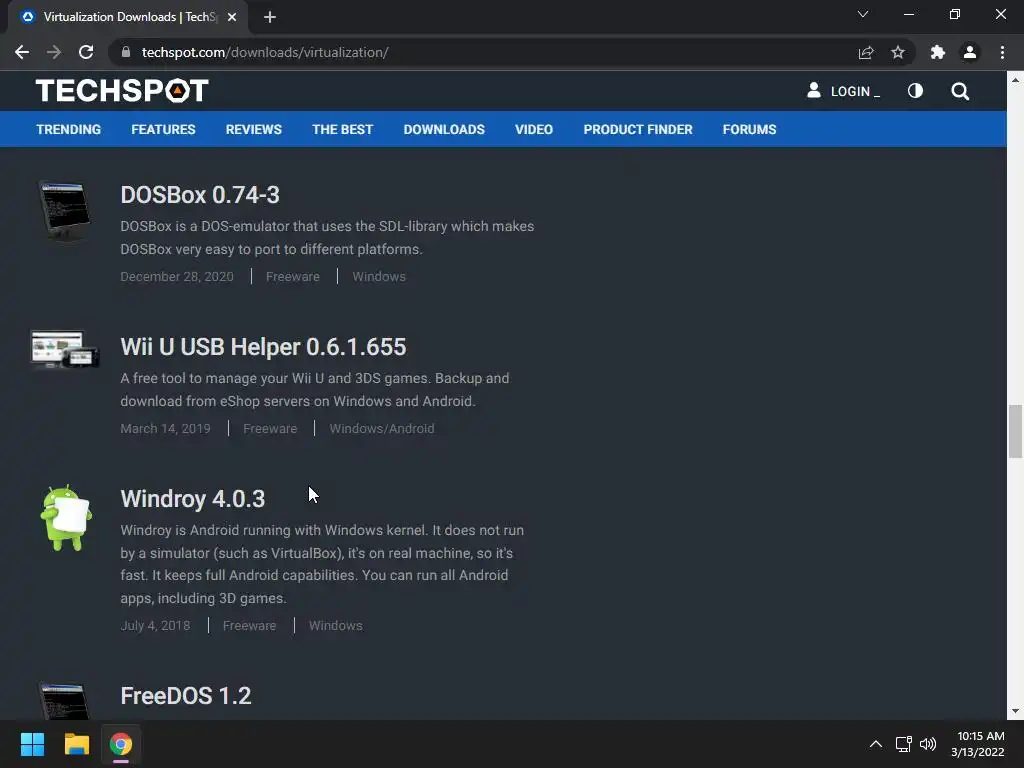Viewport: 1024px width, 768px height.
Task: Open Wii U USB Helper 0.6.1.655 link
Action: pyautogui.click(x=263, y=347)
